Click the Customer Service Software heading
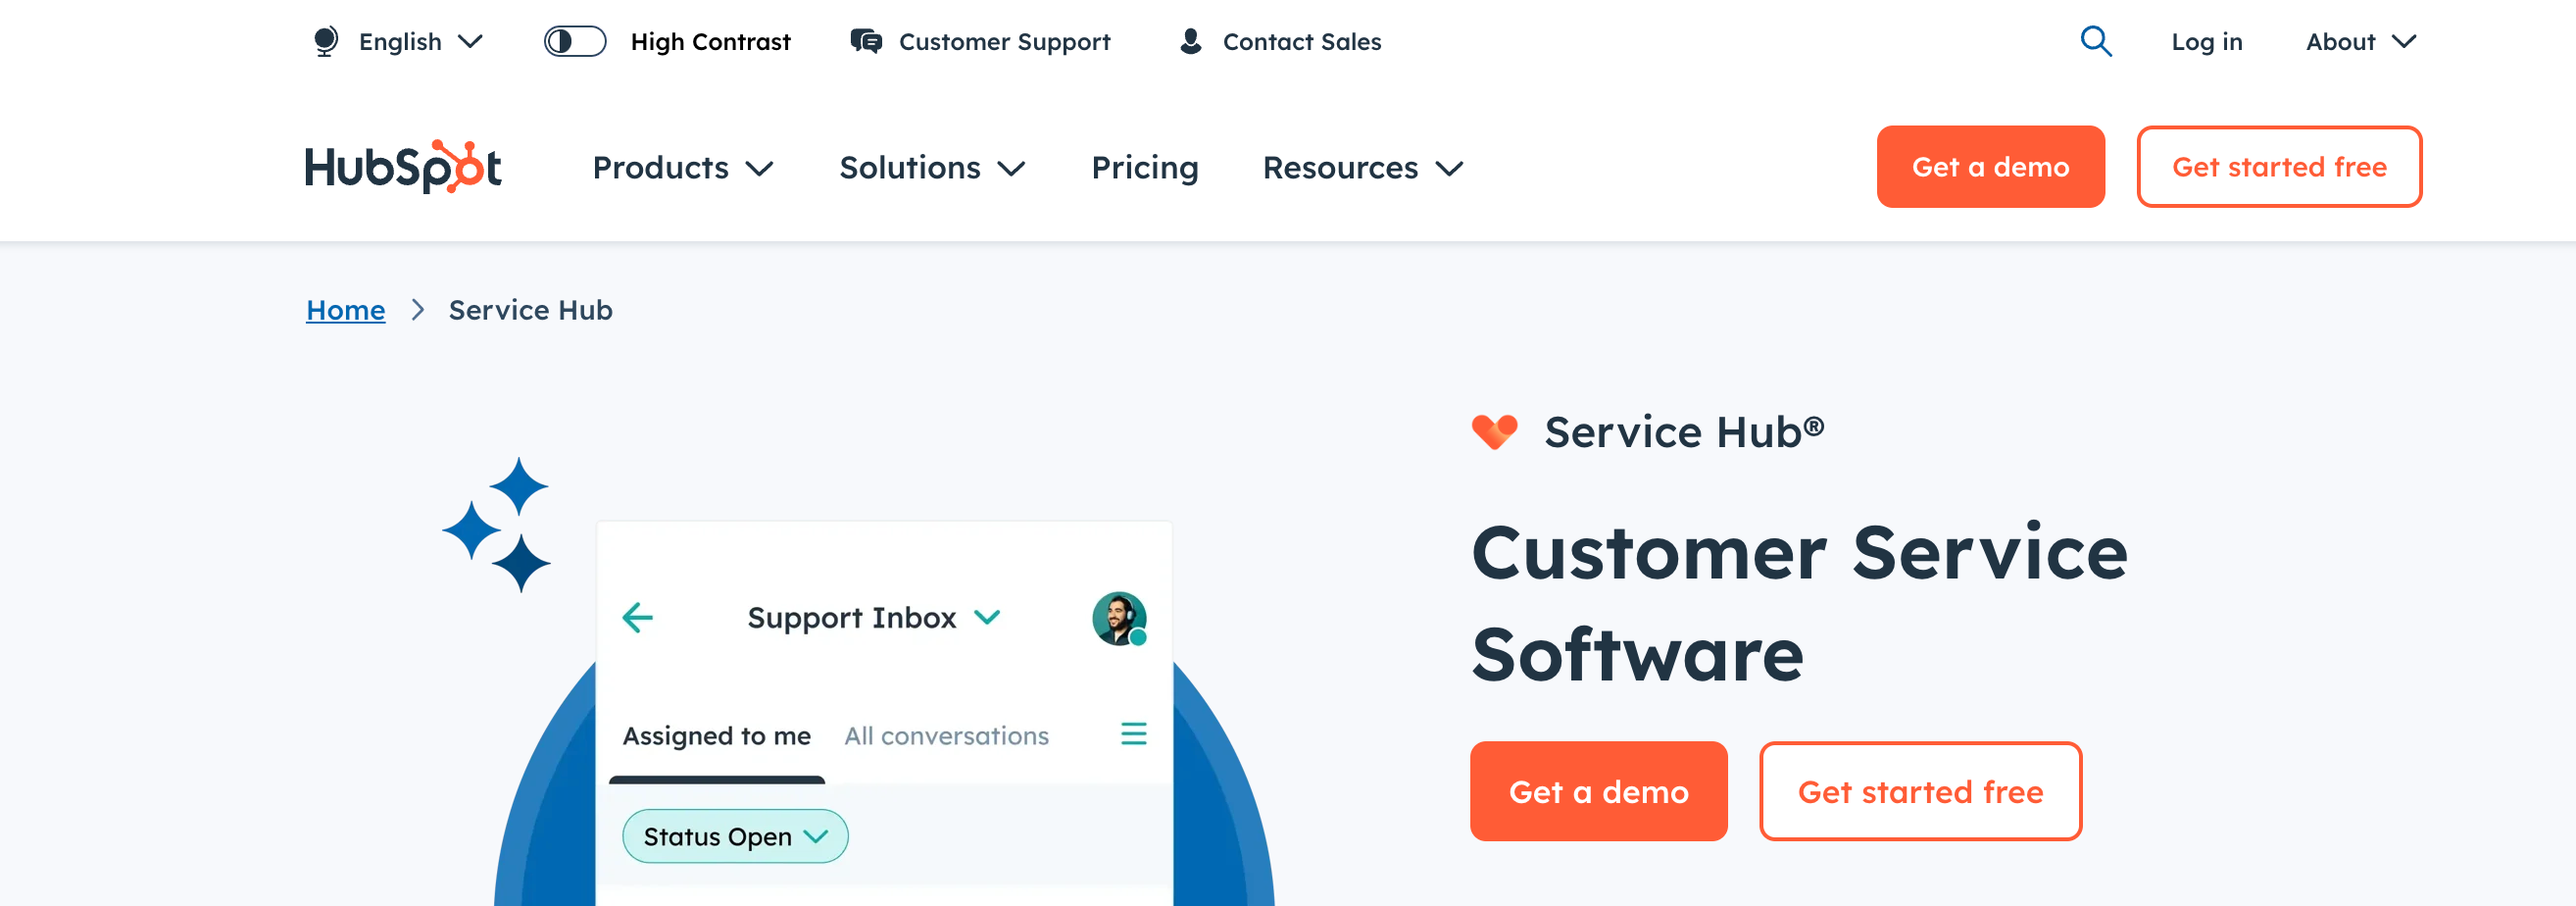Screen dimensions: 2576x906 click(1800, 603)
